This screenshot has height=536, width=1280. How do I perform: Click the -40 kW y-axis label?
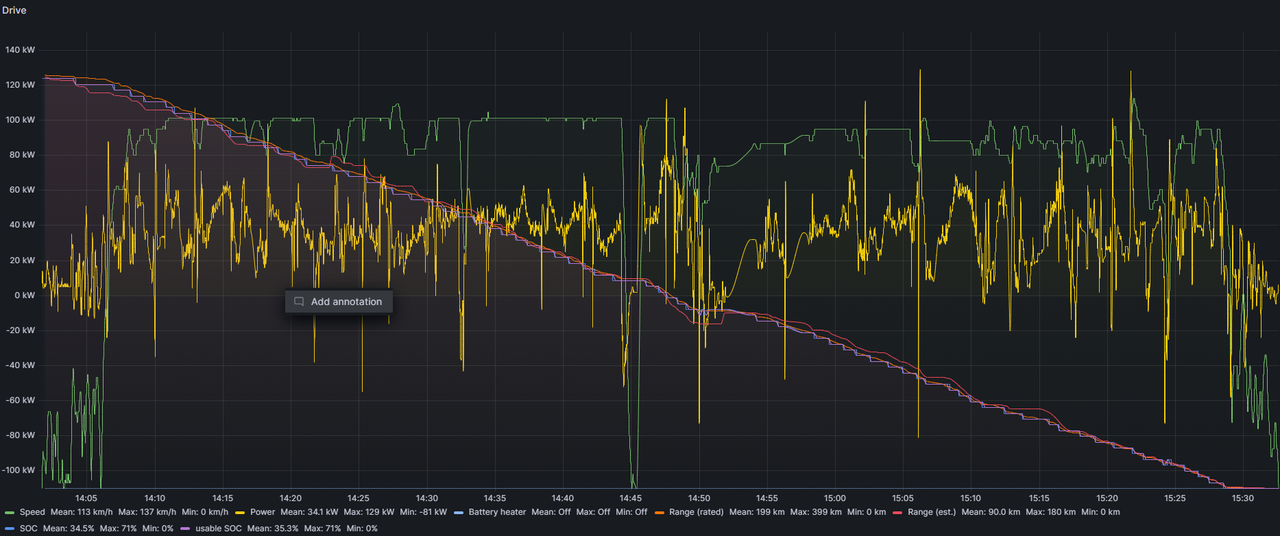(20, 365)
